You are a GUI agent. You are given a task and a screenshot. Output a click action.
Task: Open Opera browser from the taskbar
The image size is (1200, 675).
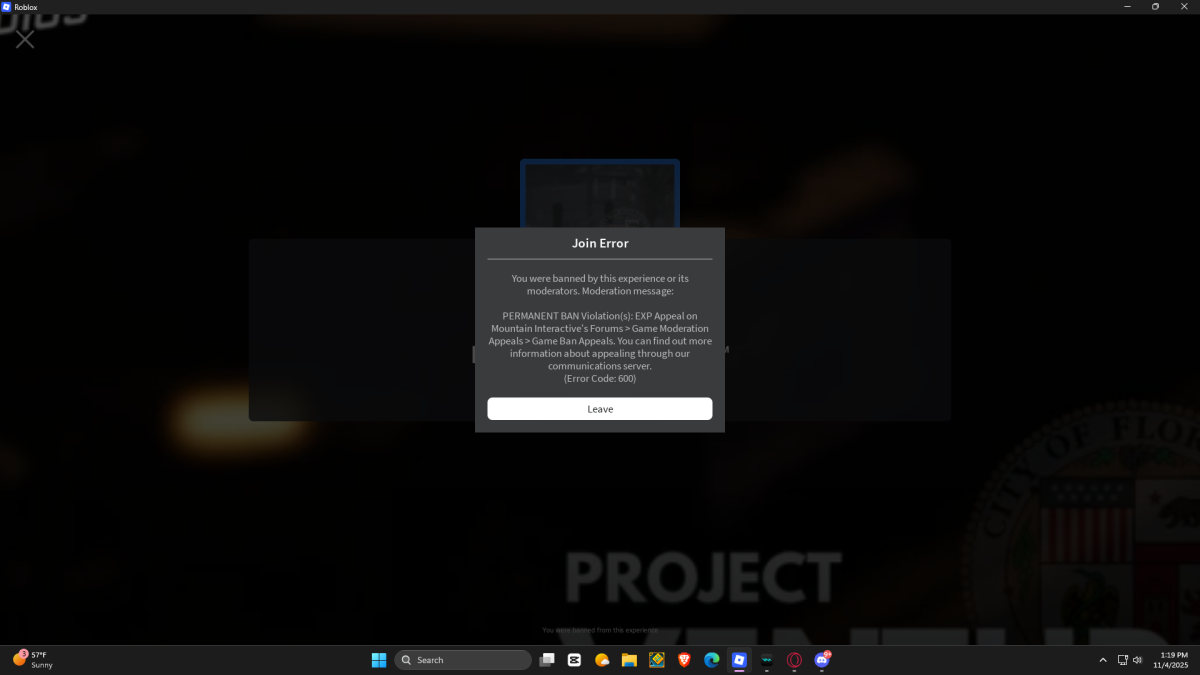coord(794,660)
